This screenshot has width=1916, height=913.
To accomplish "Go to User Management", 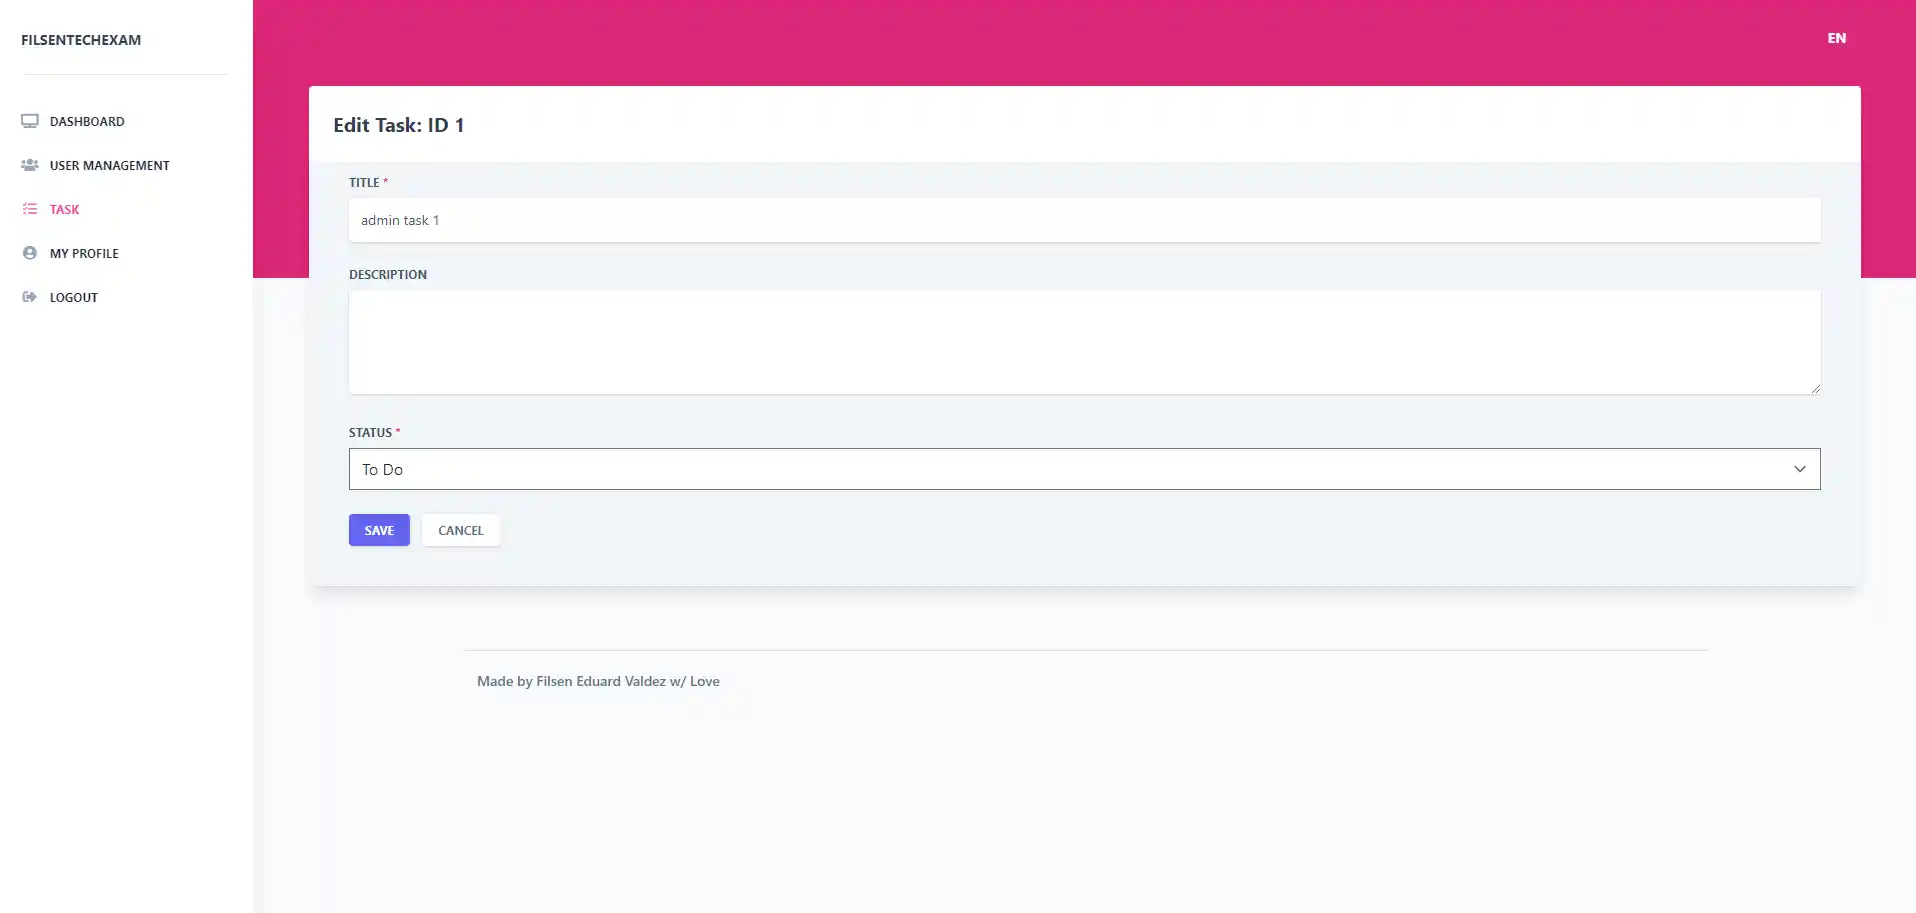I will 110,165.
